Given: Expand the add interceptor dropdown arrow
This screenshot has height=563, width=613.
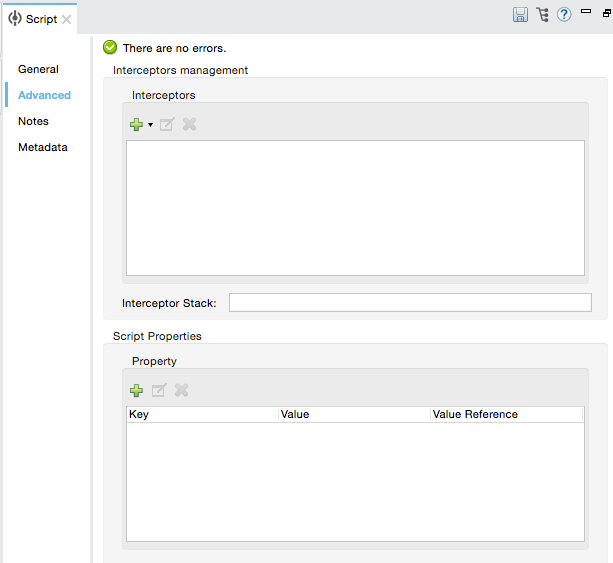Looking at the screenshot, I should point(150,125).
